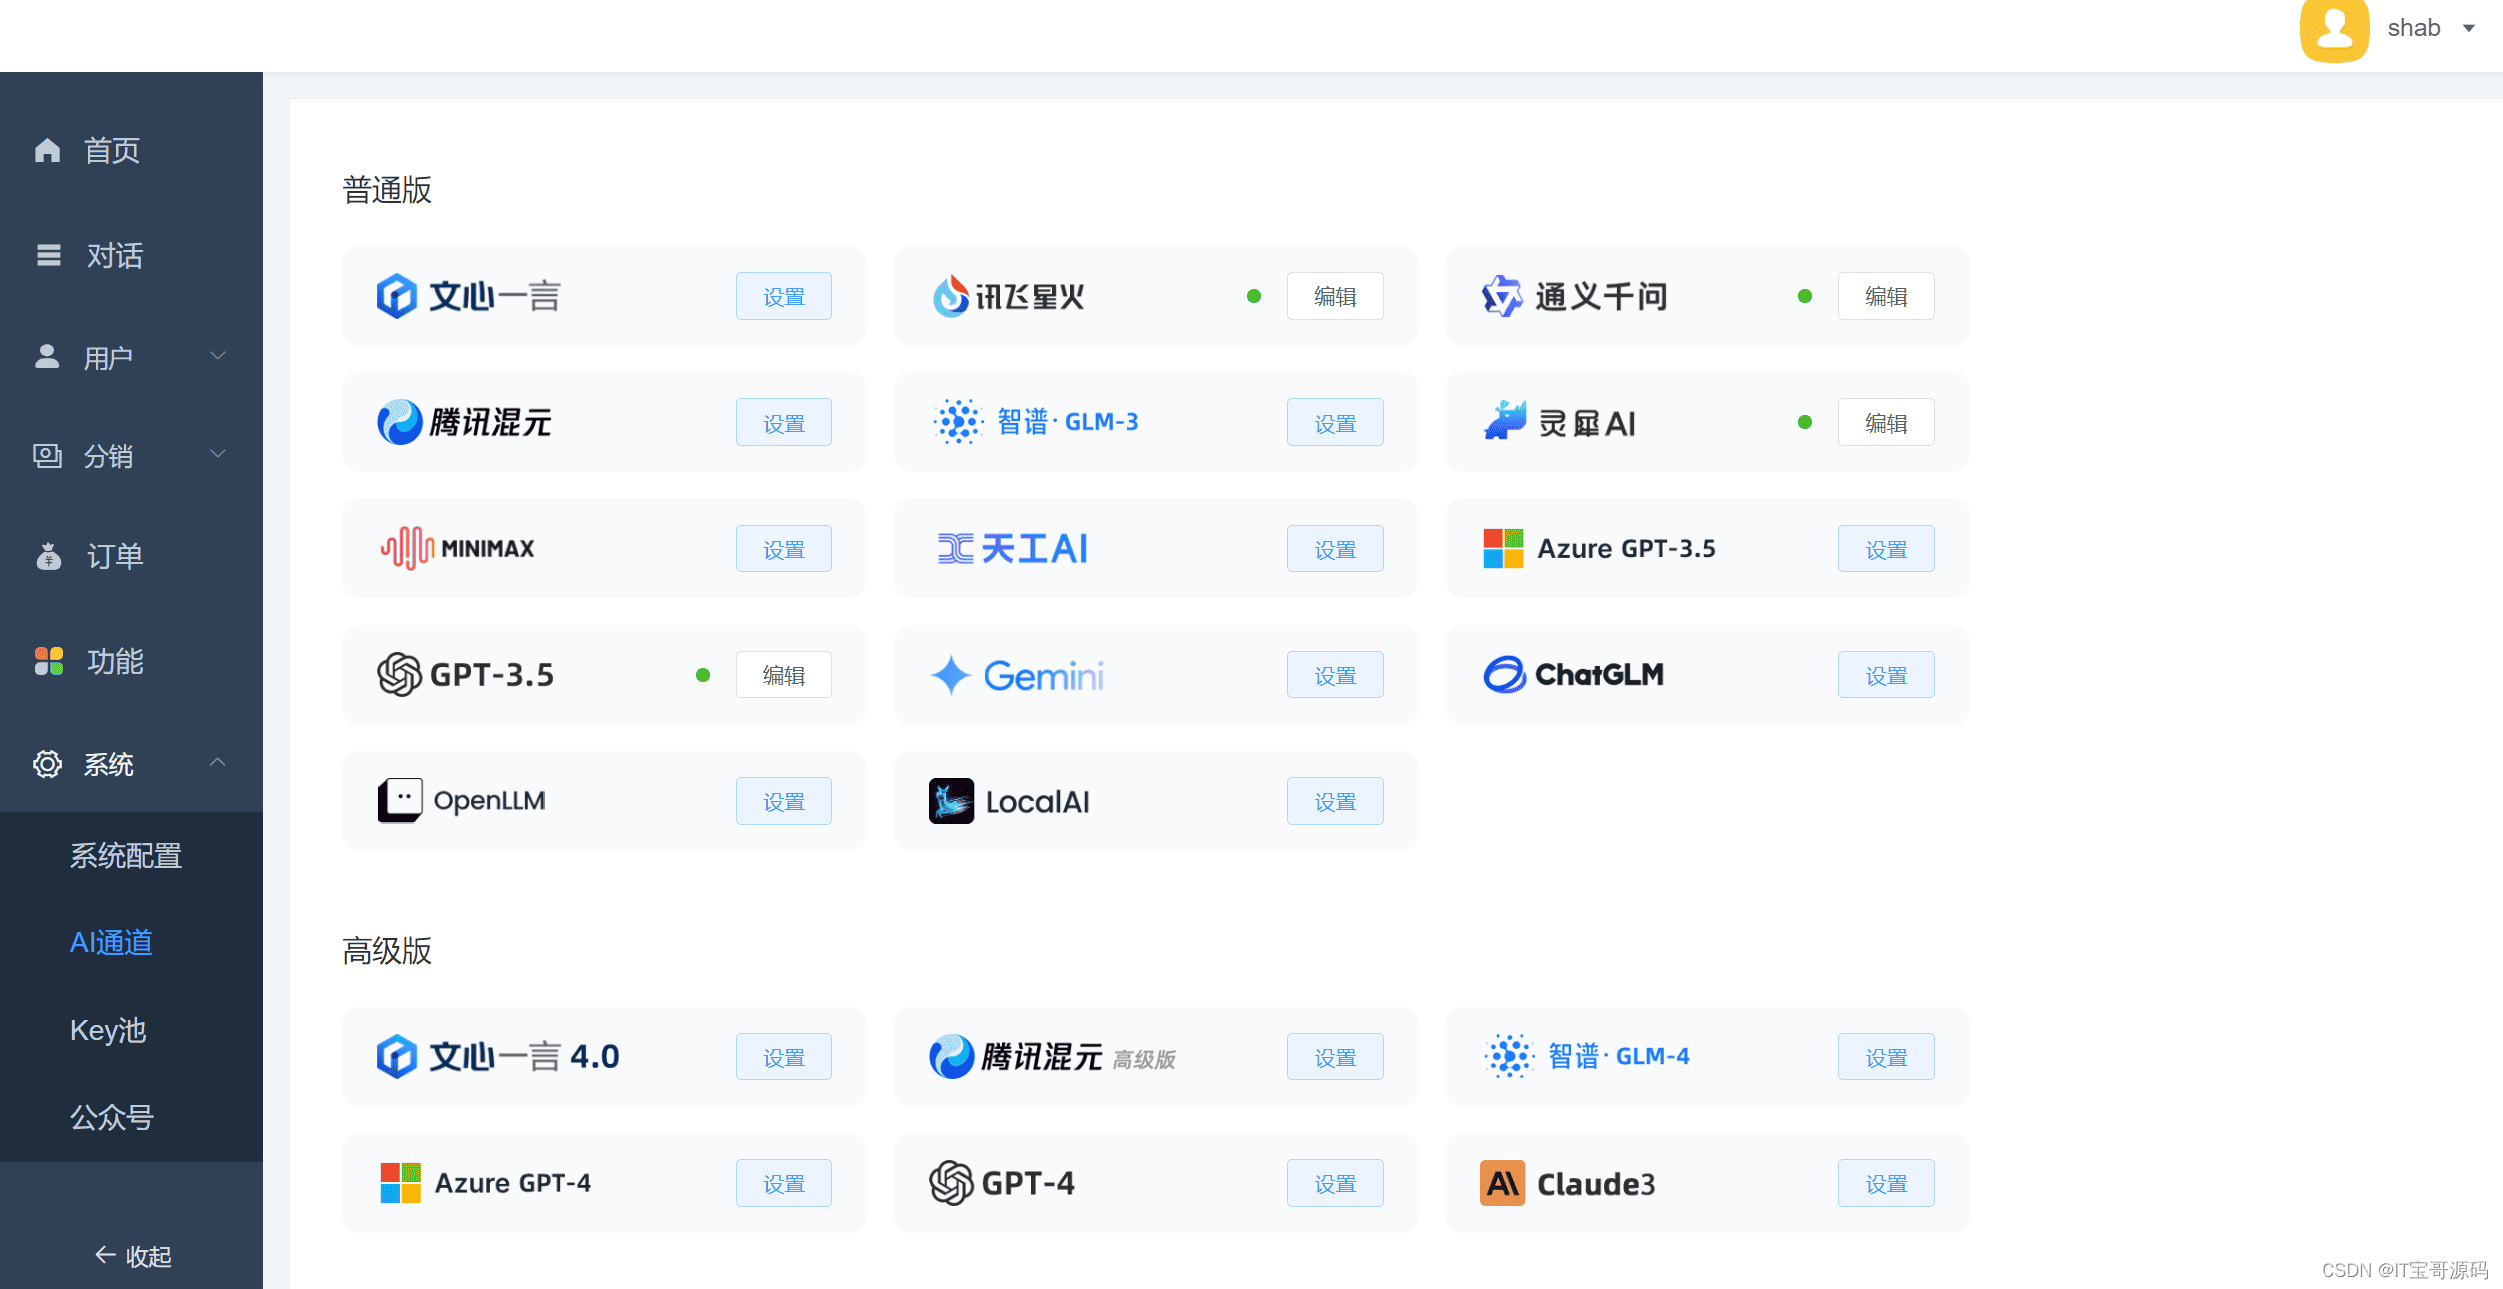
Task: Click the OpenLLM logo icon
Action: pyautogui.click(x=400, y=800)
